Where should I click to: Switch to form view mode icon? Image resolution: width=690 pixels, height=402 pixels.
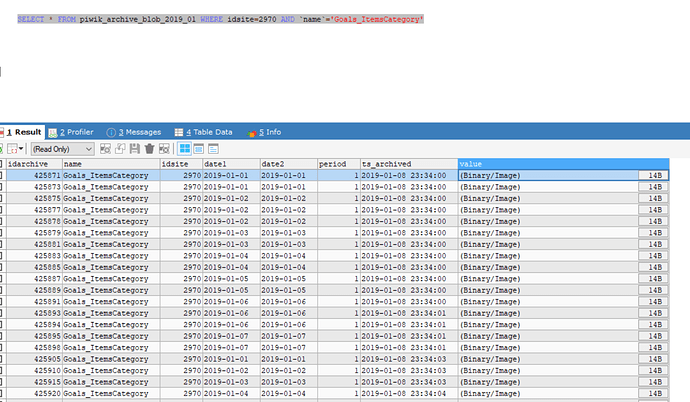tap(199, 149)
